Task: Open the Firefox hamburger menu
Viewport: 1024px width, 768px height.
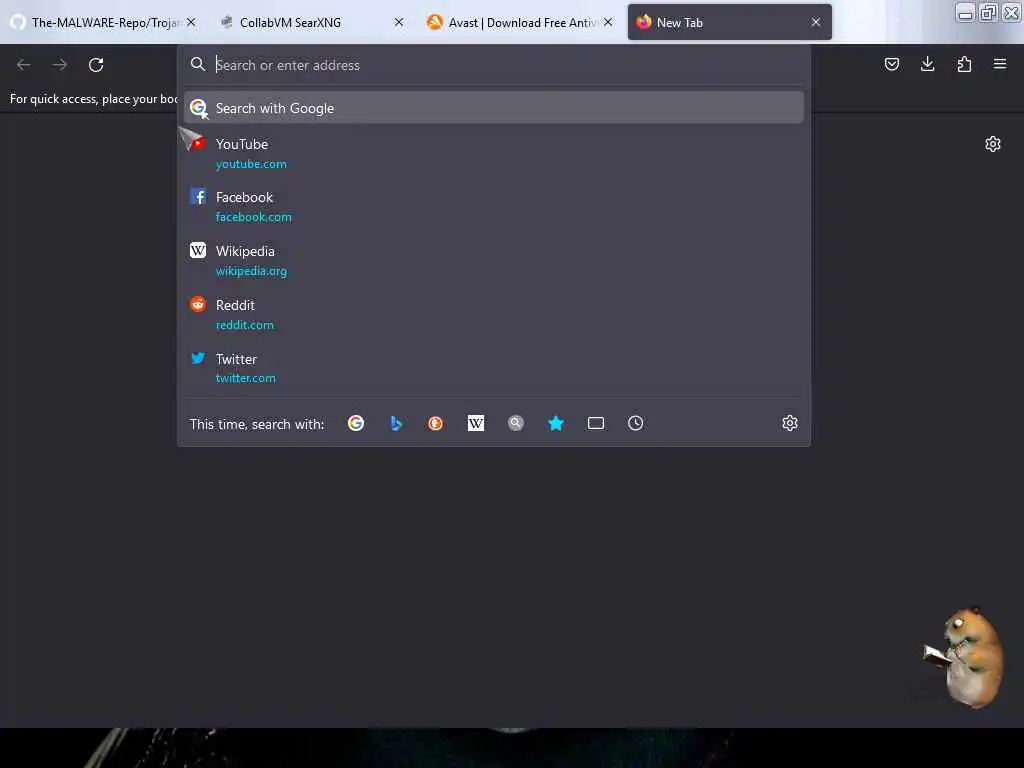Action: point(1000,64)
